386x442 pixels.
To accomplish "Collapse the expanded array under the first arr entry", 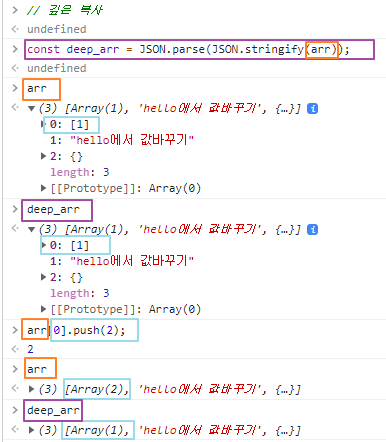I will 32,109.
